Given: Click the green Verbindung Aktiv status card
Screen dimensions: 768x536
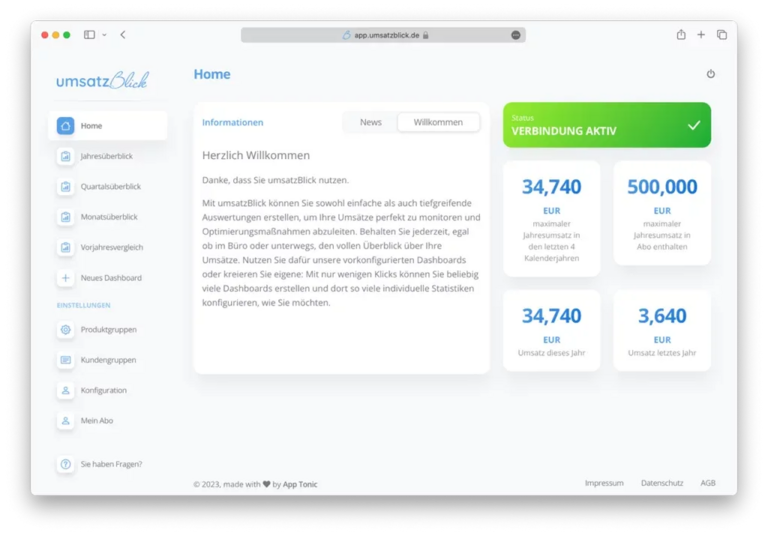Looking at the screenshot, I should 606,125.
